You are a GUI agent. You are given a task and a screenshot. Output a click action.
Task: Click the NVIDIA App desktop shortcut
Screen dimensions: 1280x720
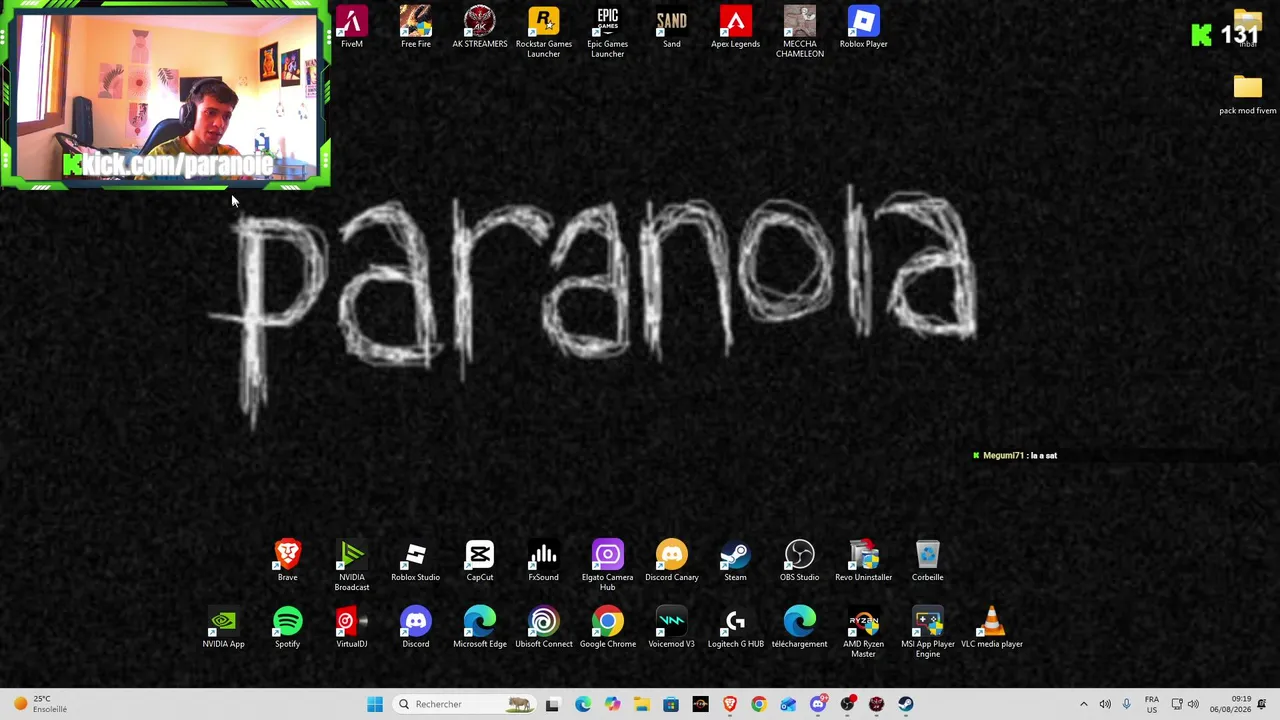224,628
